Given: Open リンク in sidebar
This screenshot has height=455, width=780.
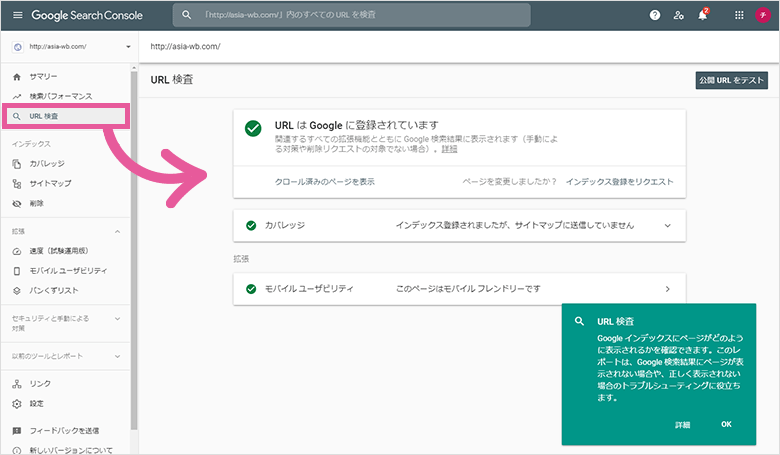Looking at the screenshot, I should (40, 384).
